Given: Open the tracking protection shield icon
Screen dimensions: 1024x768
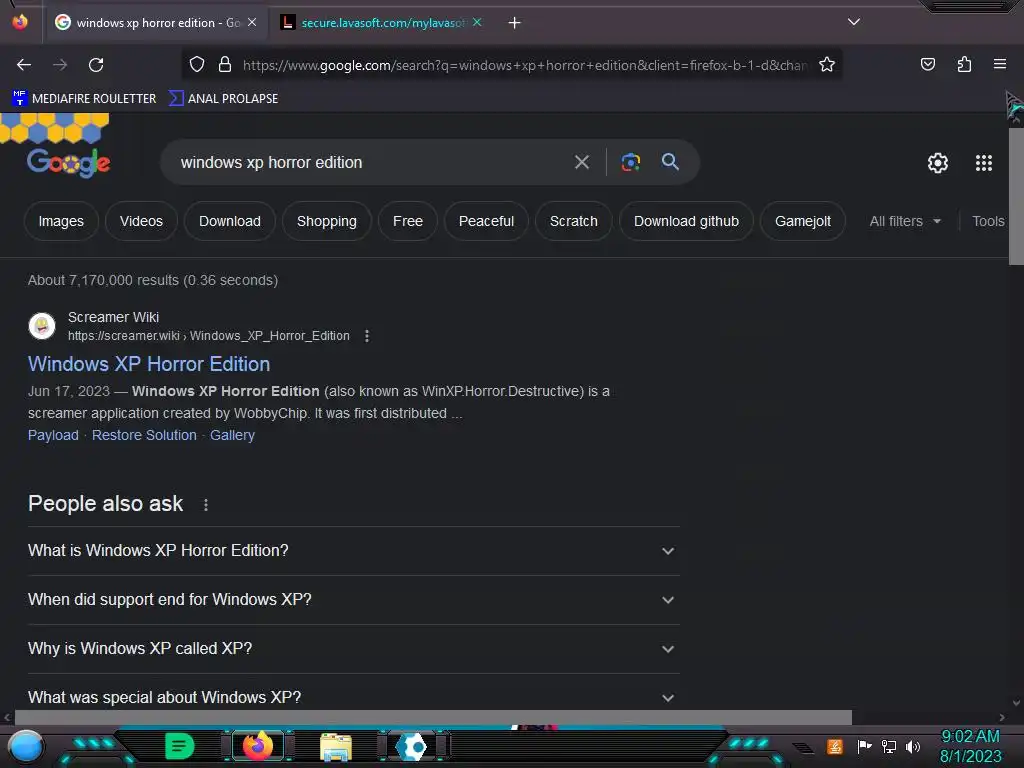Looking at the screenshot, I should [x=197, y=65].
